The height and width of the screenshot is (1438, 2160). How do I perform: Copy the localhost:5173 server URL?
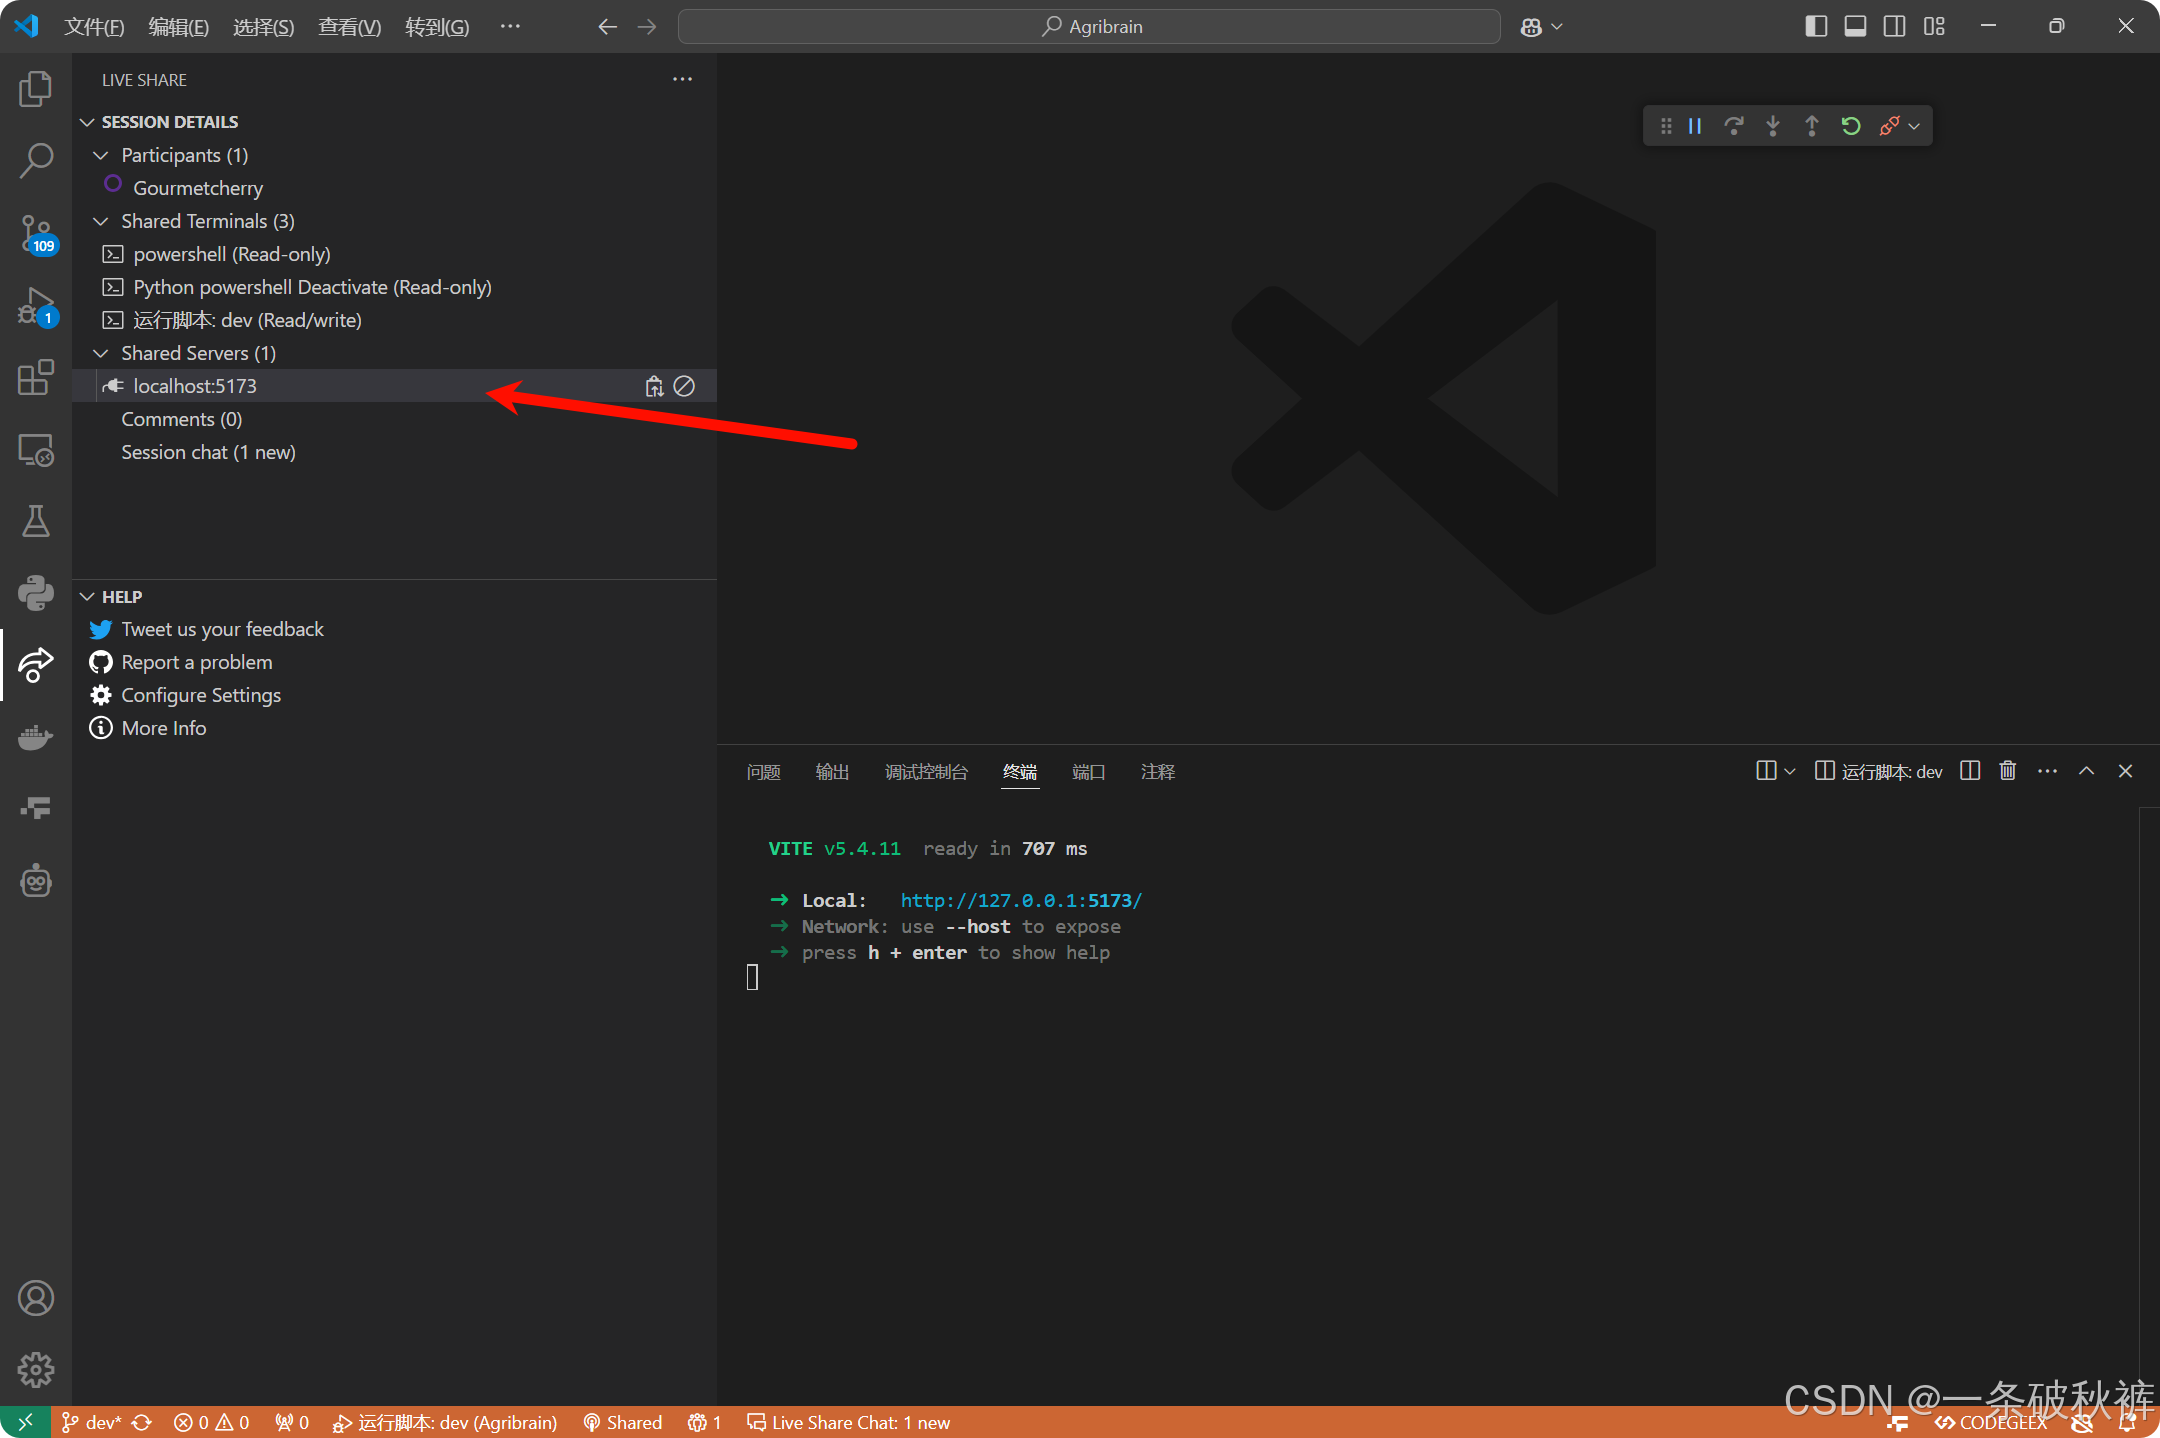(x=654, y=386)
